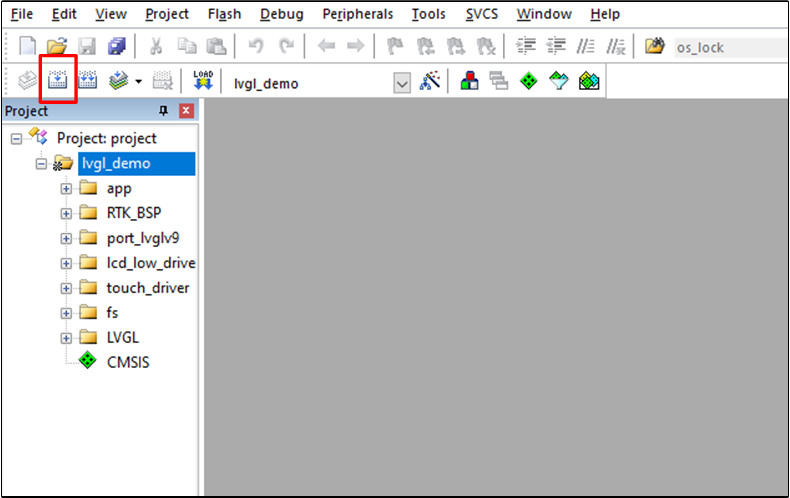790x498 pixels.
Task: Pin the Project panel
Action: point(163,110)
